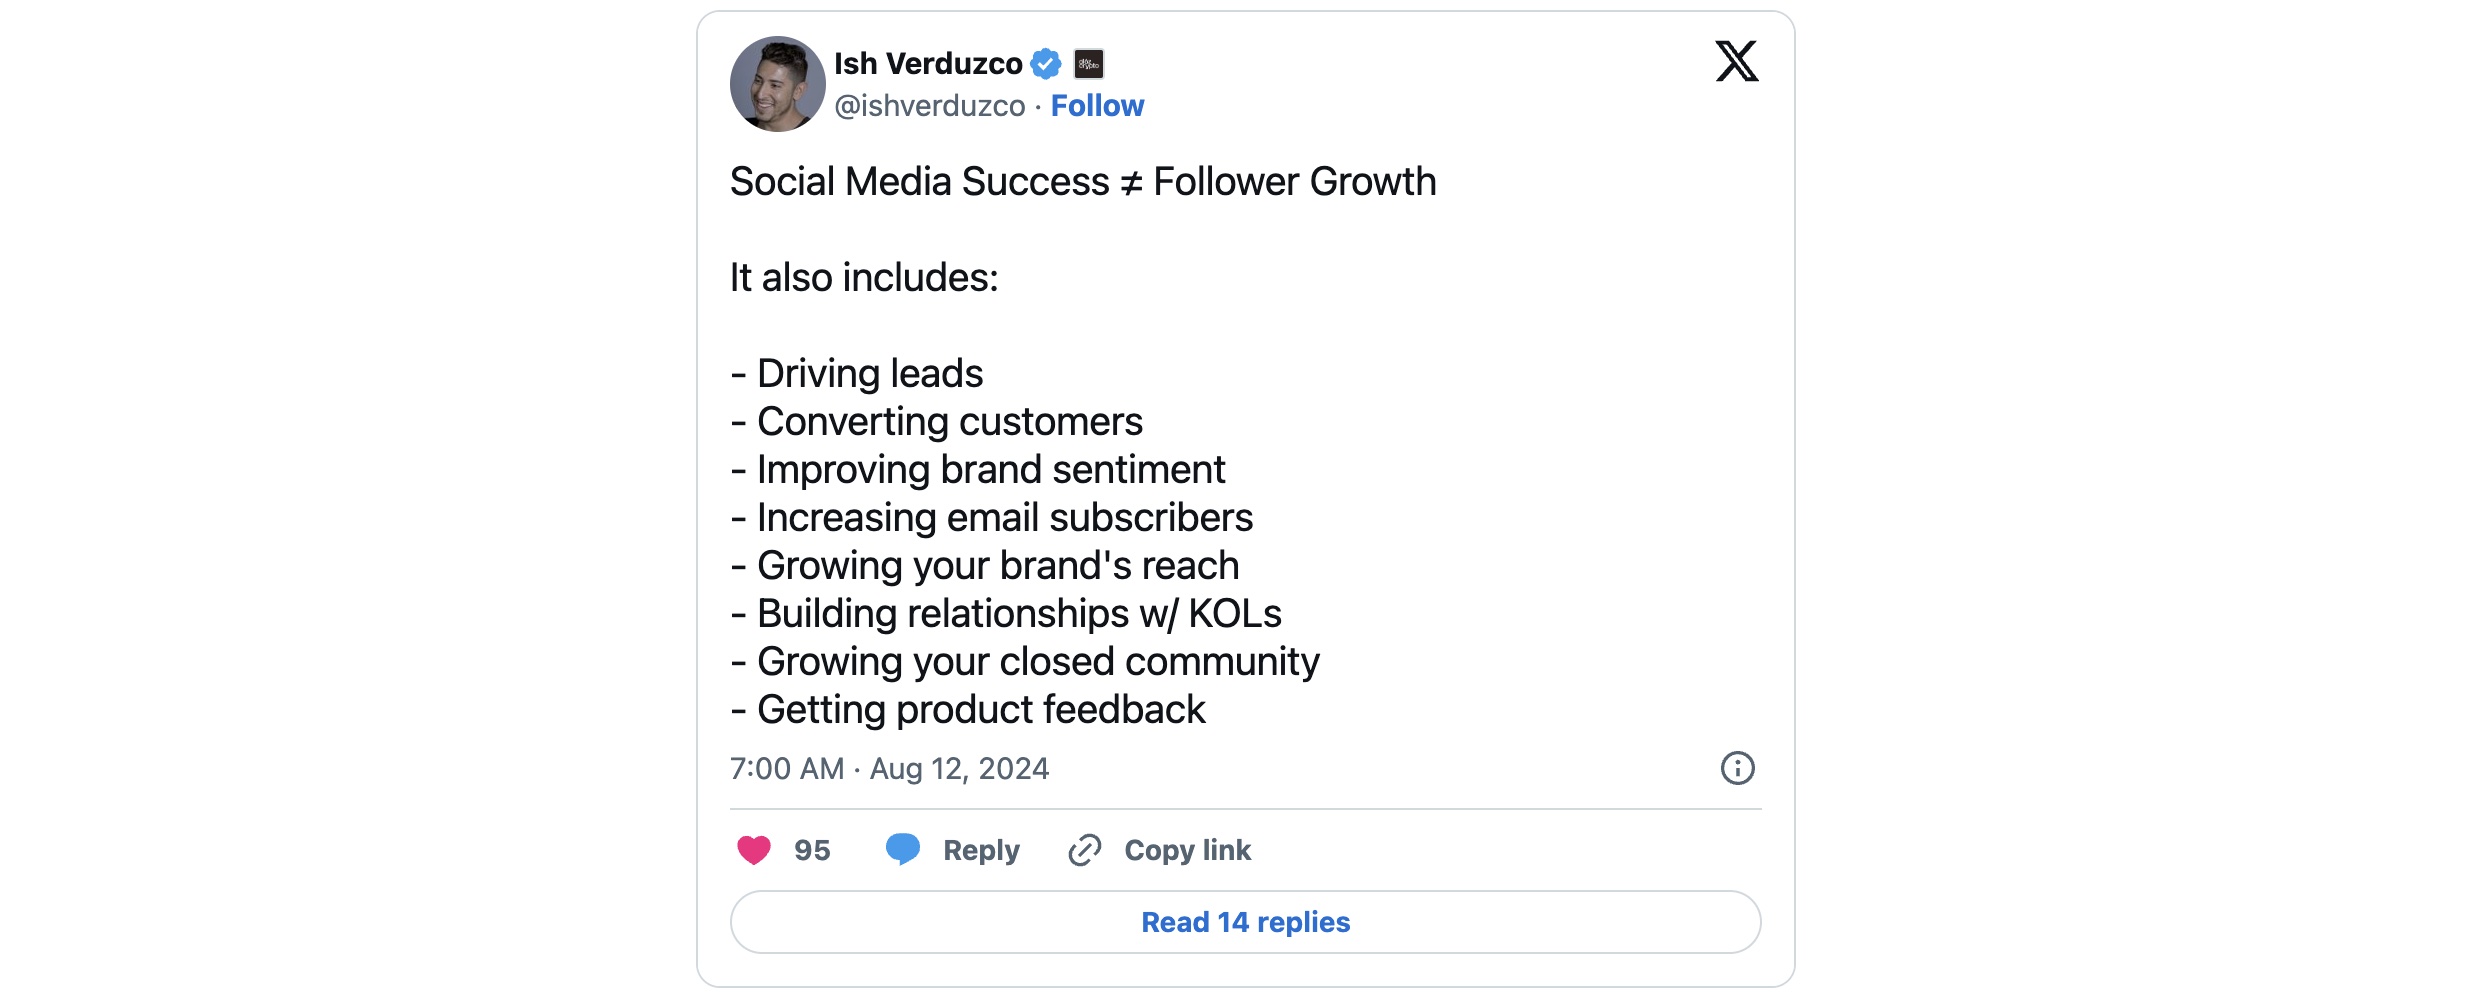
Task: Open Read 14 replies
Action: [x=1245, y=922]
